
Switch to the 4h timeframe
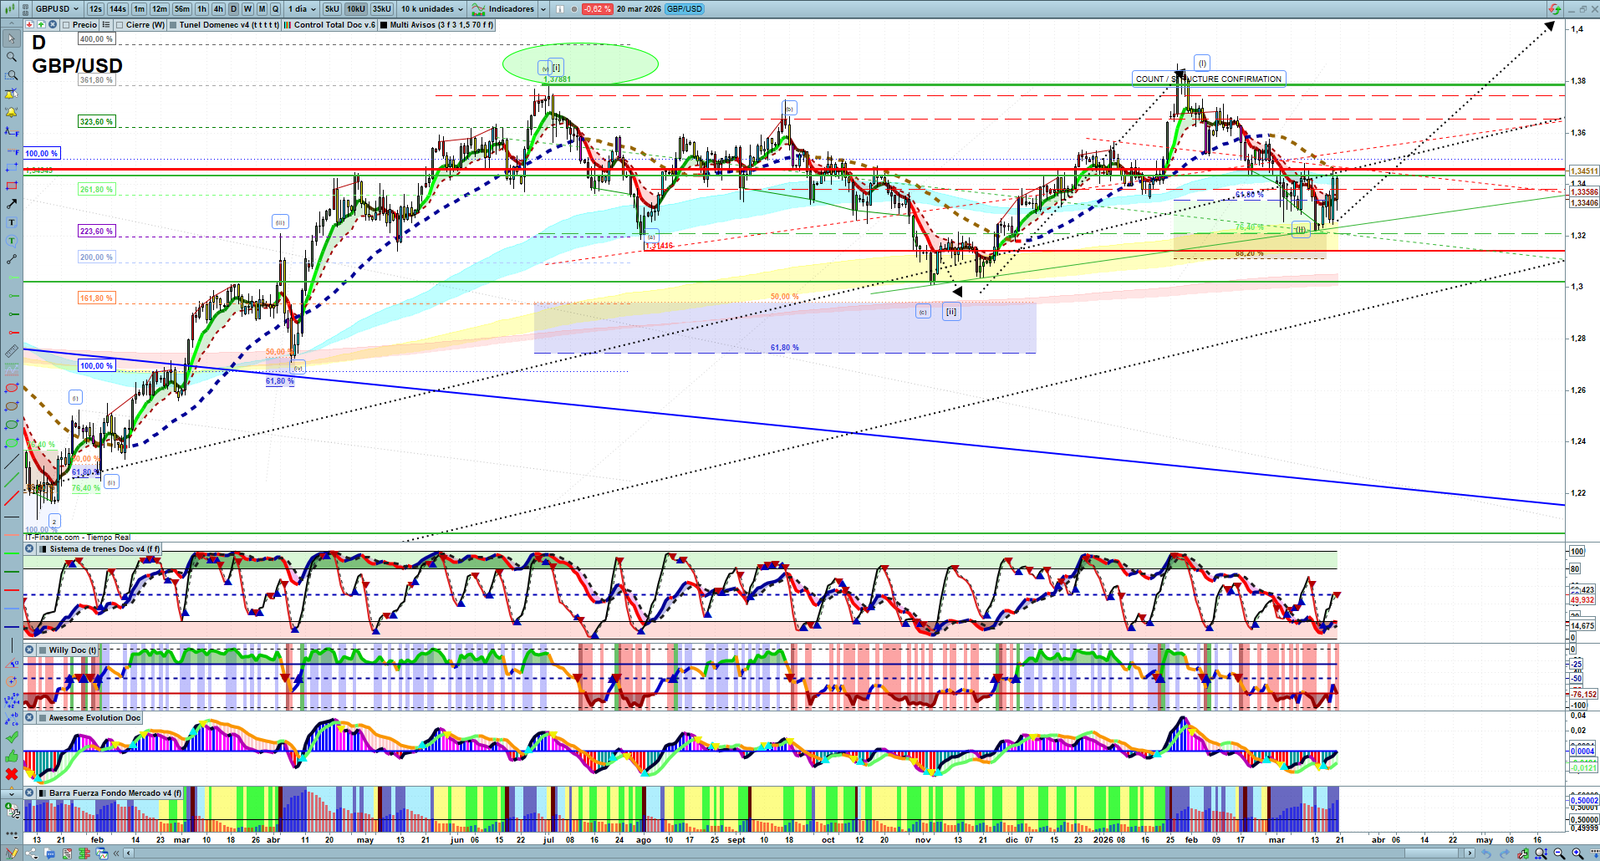(x=218, y=9)
